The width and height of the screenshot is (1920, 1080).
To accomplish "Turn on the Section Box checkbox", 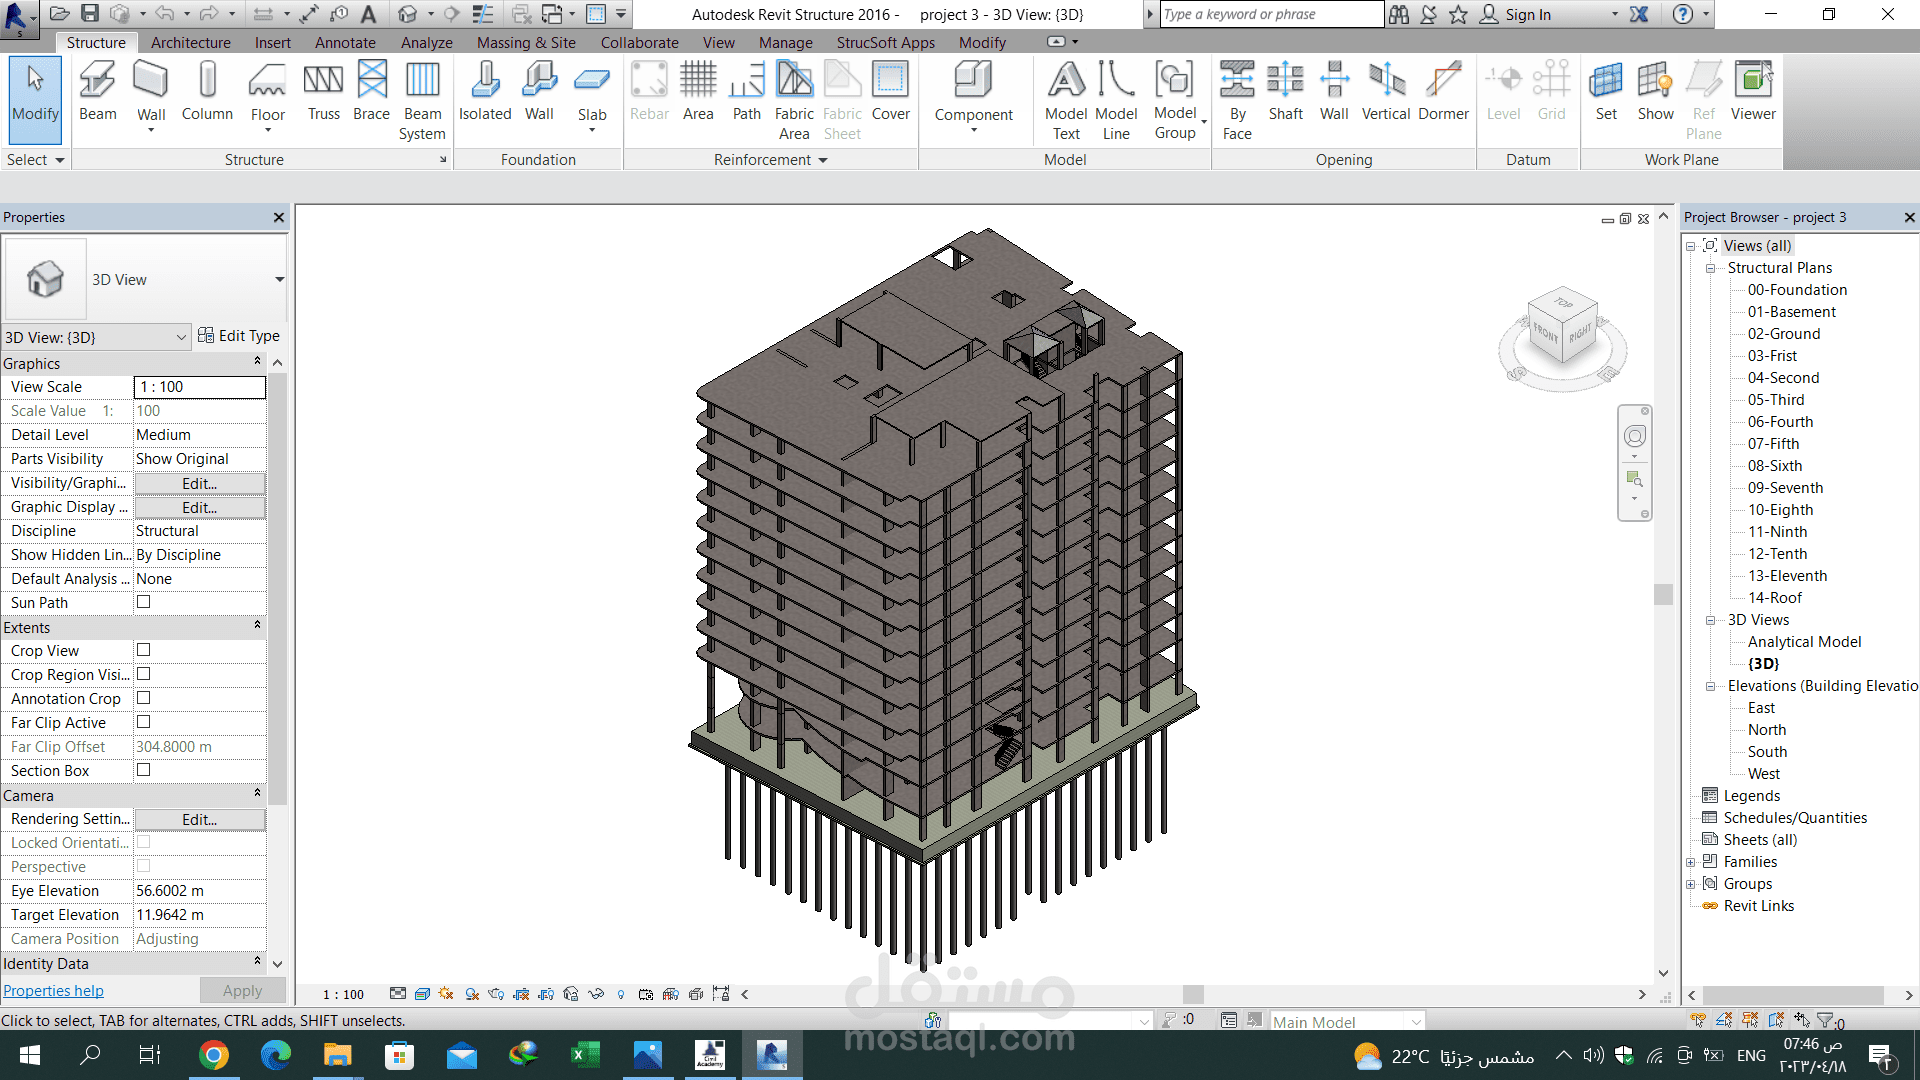I will point(144,770).
